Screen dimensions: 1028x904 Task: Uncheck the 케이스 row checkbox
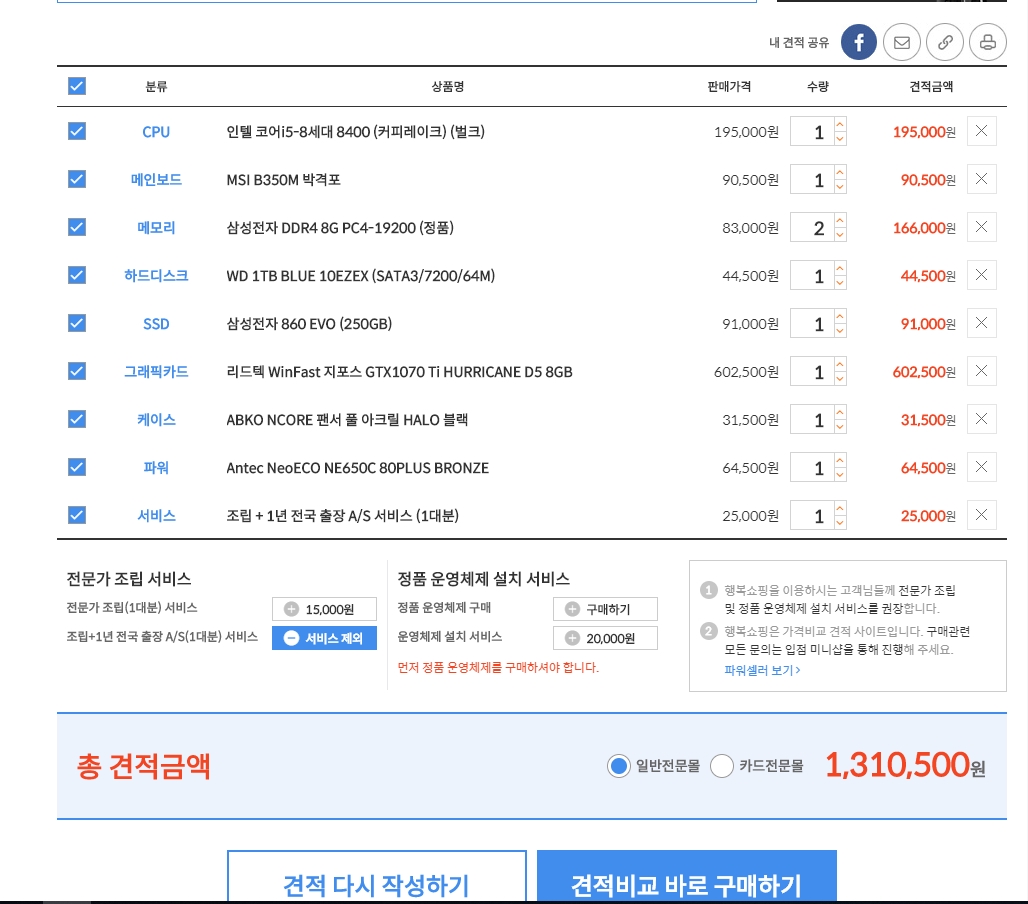(77, 419)
